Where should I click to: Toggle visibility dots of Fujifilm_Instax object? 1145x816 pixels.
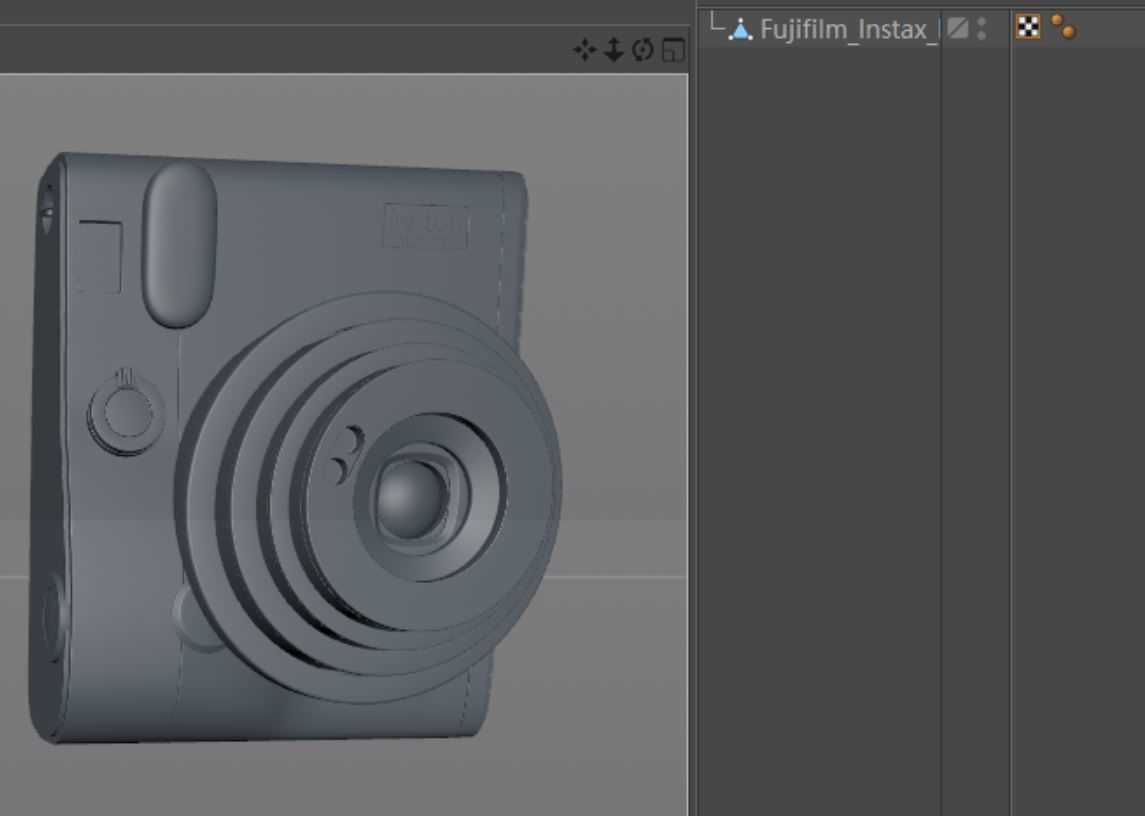[981, 28]
